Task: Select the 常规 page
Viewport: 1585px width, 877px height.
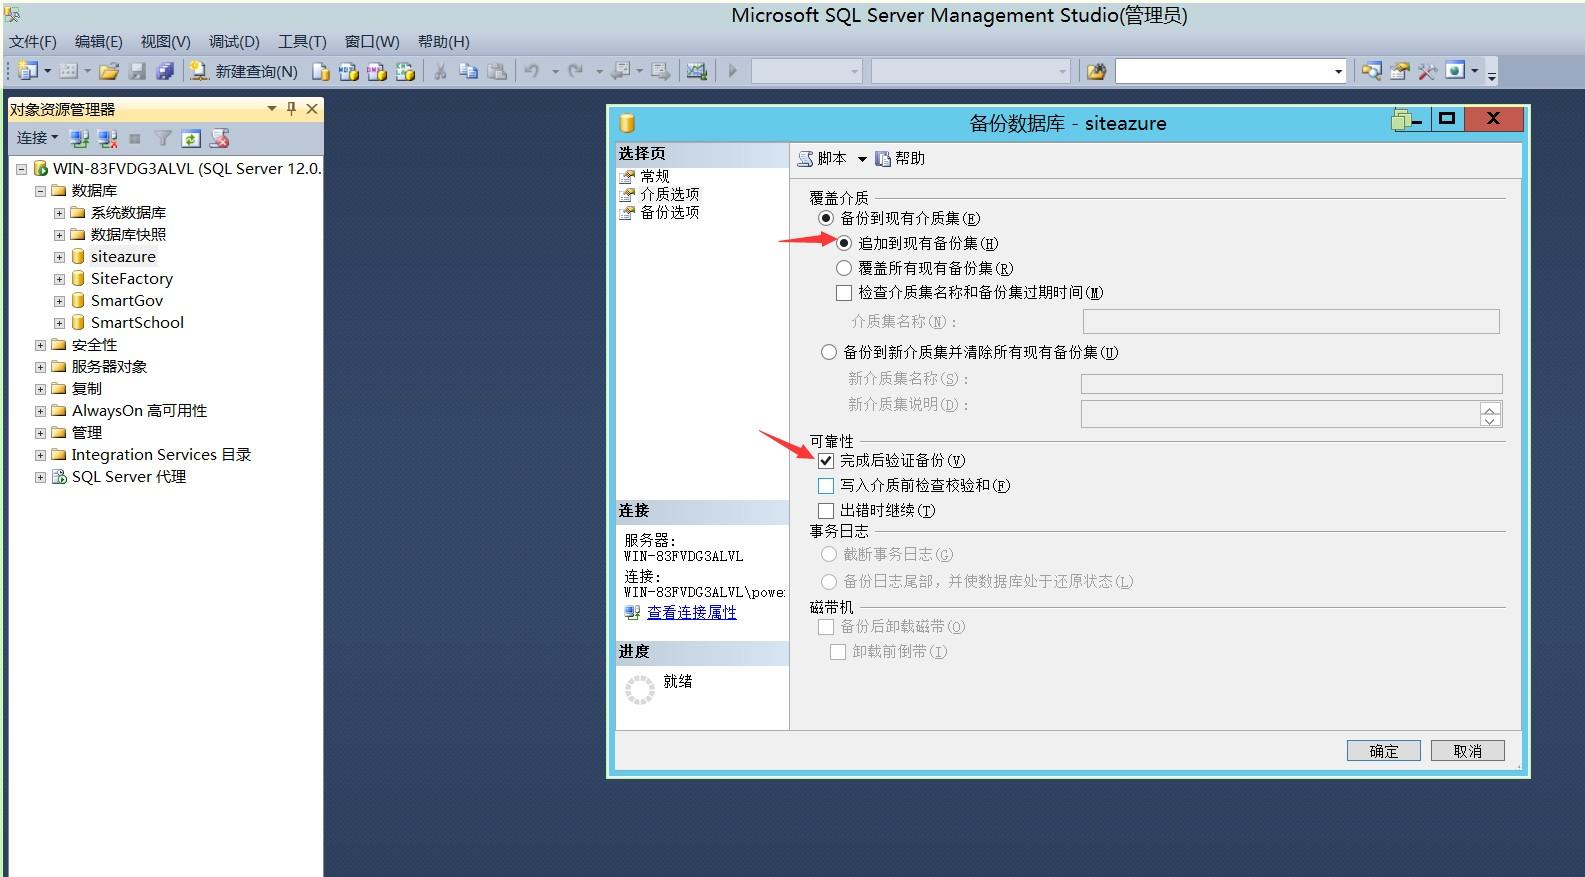Action: [x=655, y=176]
